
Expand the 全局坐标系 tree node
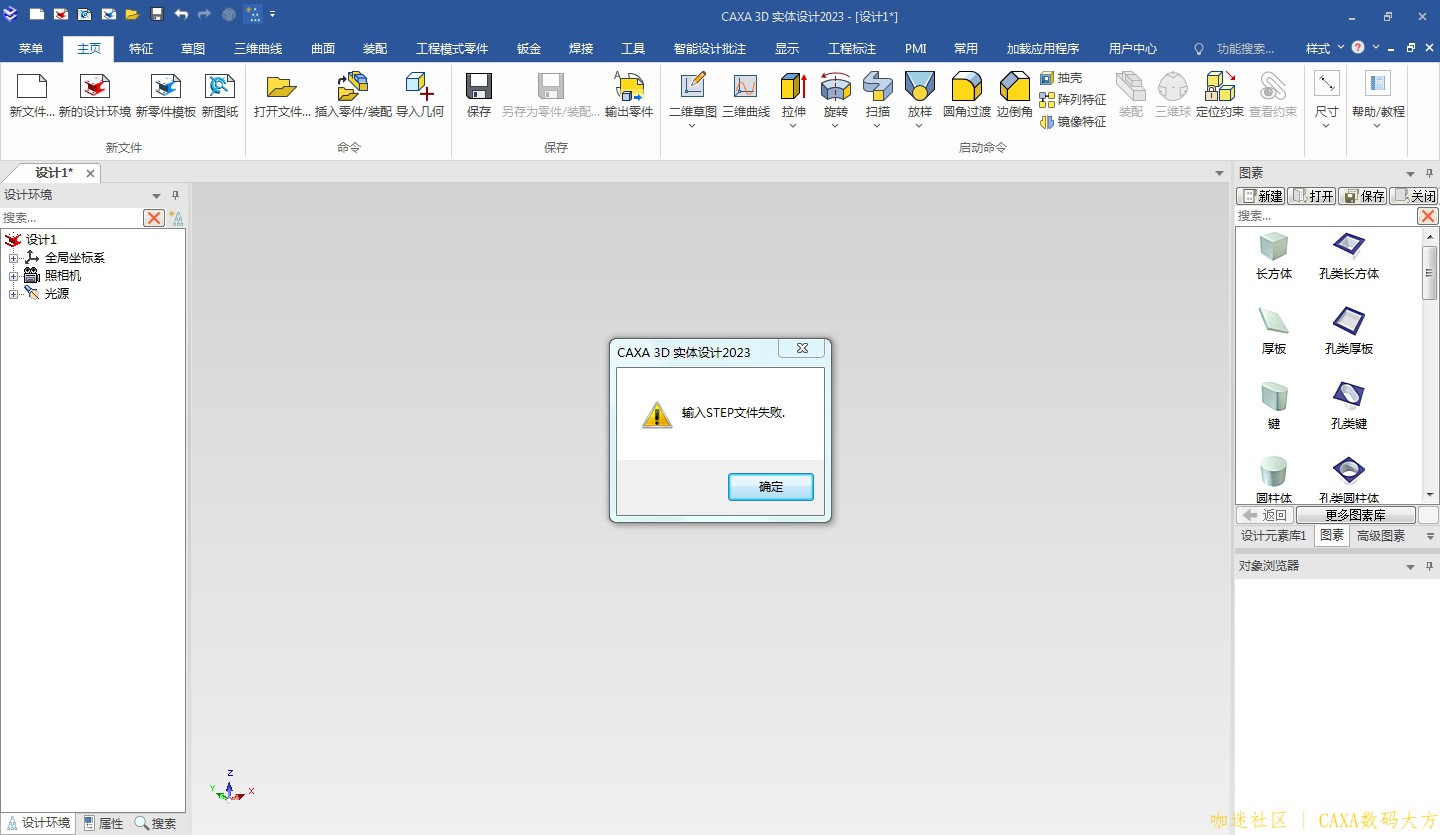[x=14, y=258]
